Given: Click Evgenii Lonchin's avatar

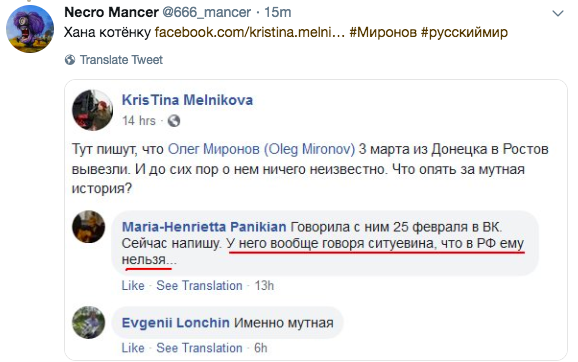Looking at the screenshot, I should pos(88,323).
